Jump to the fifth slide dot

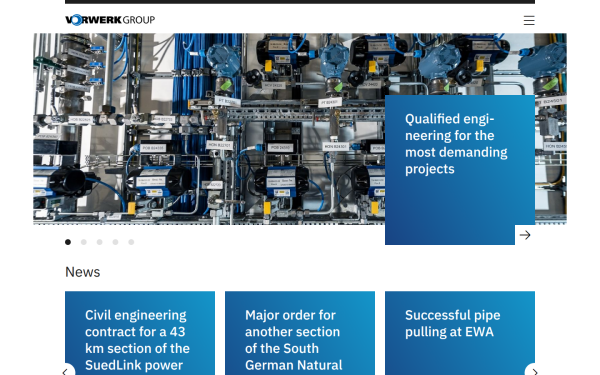[131, 242]
